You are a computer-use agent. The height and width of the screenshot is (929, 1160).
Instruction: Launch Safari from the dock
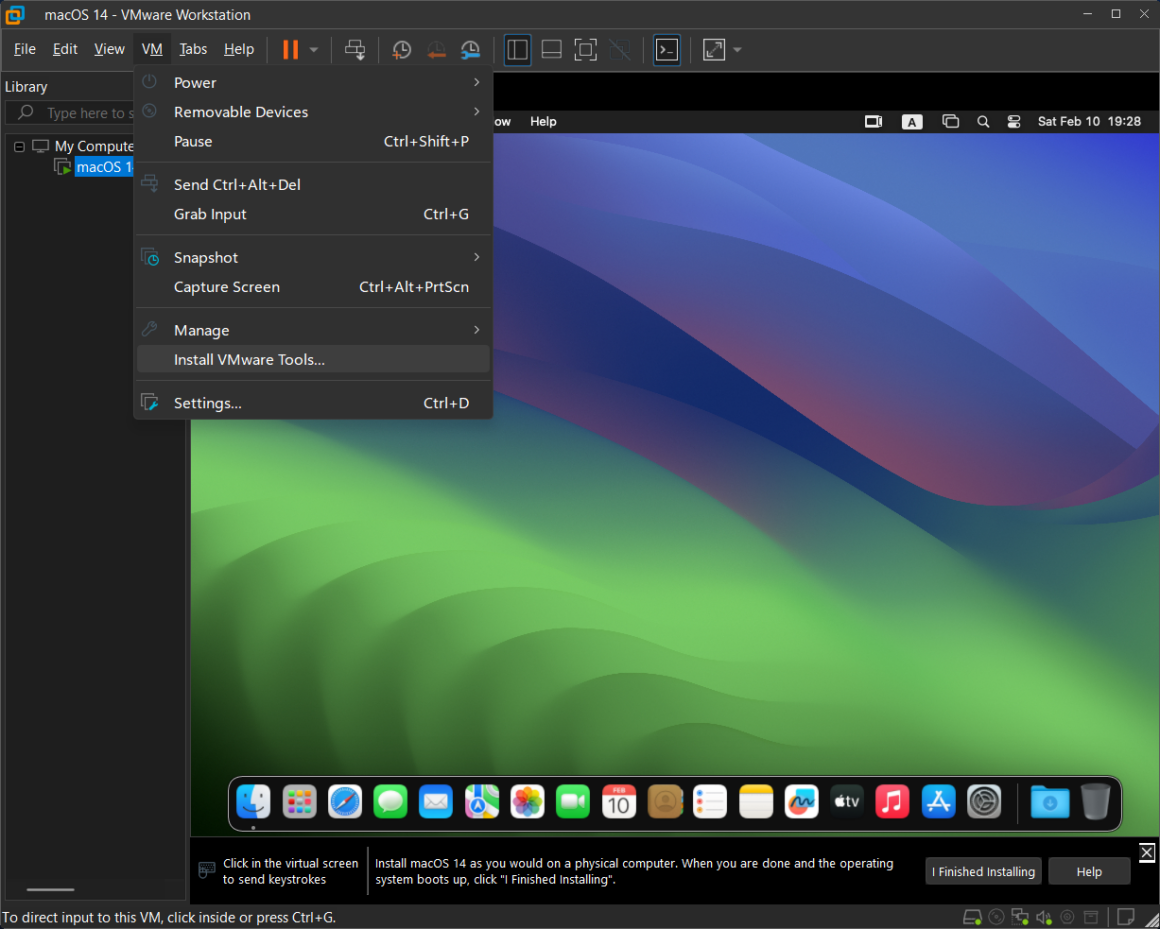tap(345, 802)
